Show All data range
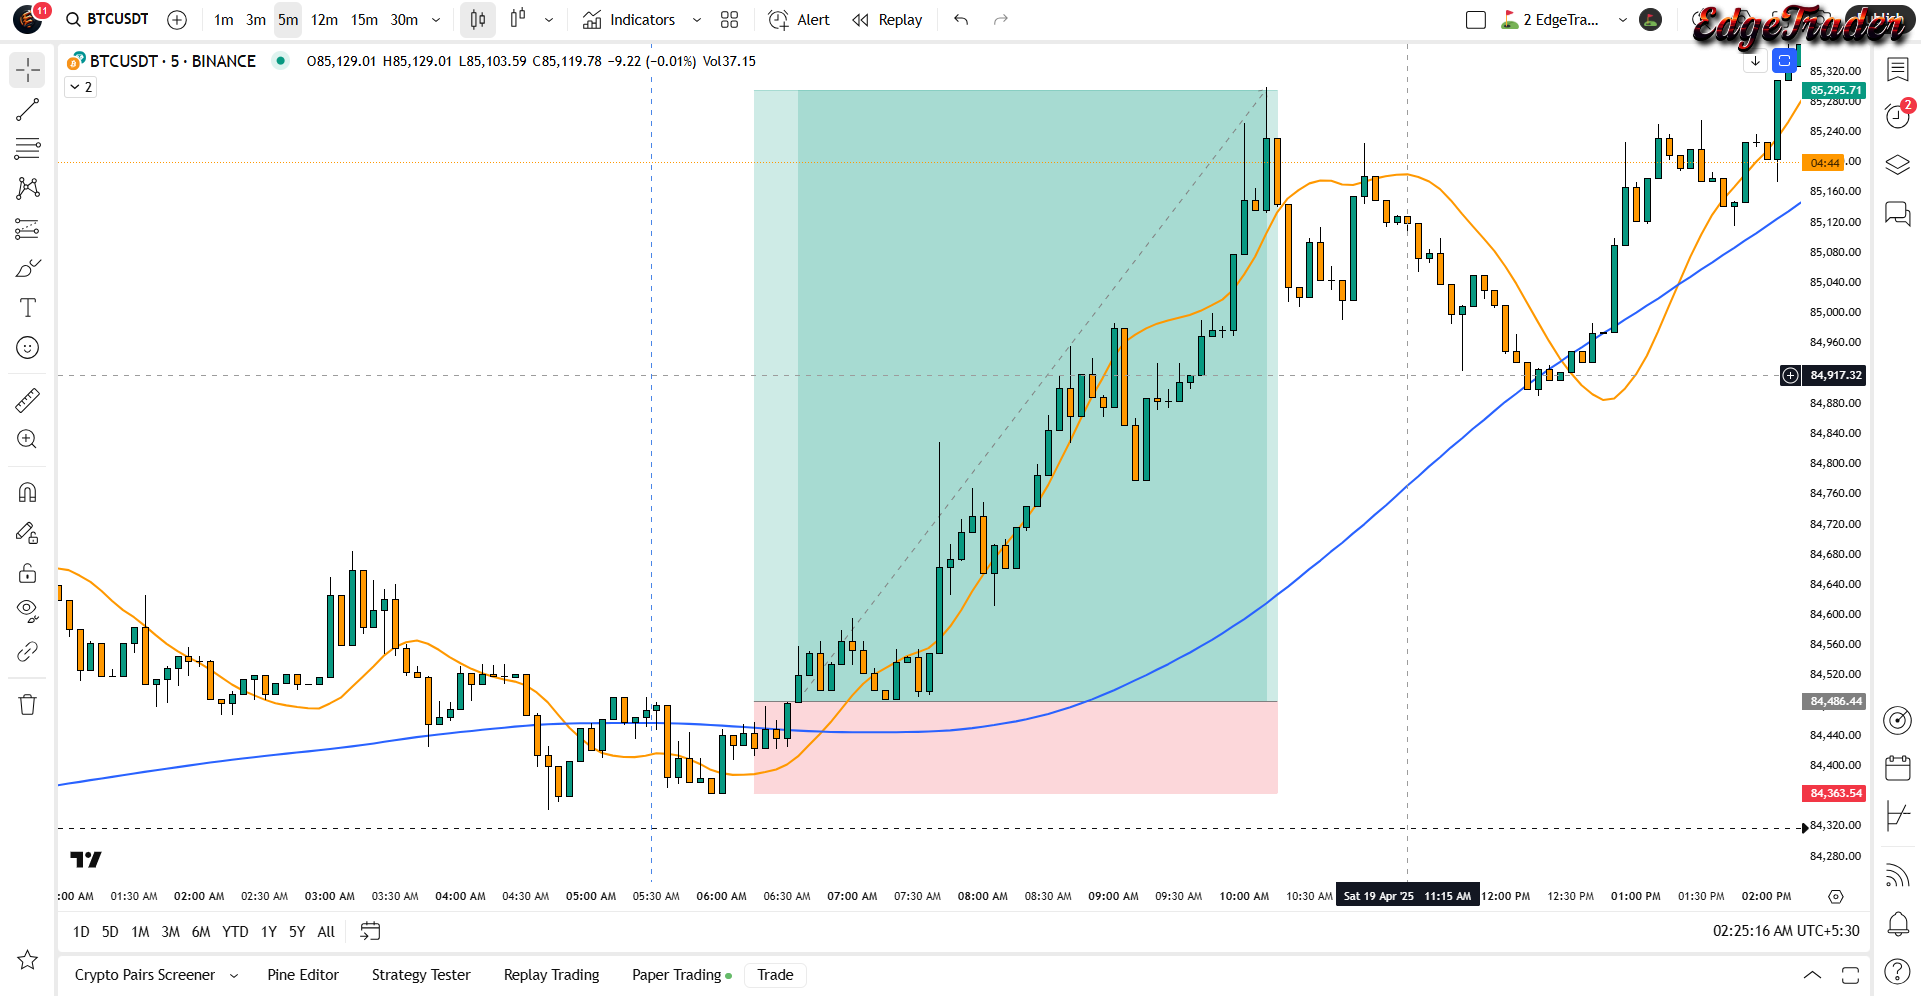The height and width of the screenshot is (996, 1921). (x=326, y=931)
